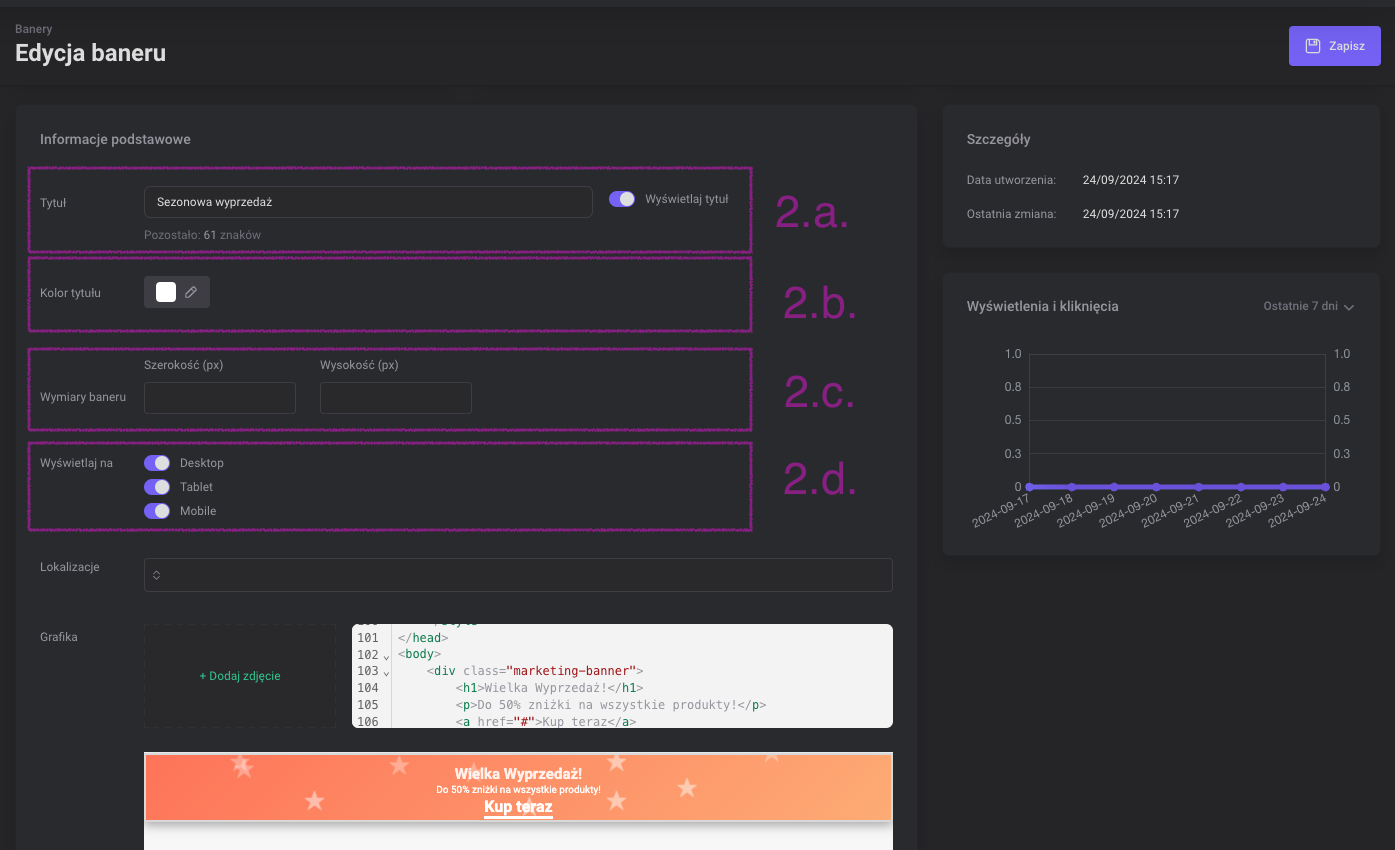Open the white title color swatch
Viewport: 1395px width, 850px height.
[166, 292]
